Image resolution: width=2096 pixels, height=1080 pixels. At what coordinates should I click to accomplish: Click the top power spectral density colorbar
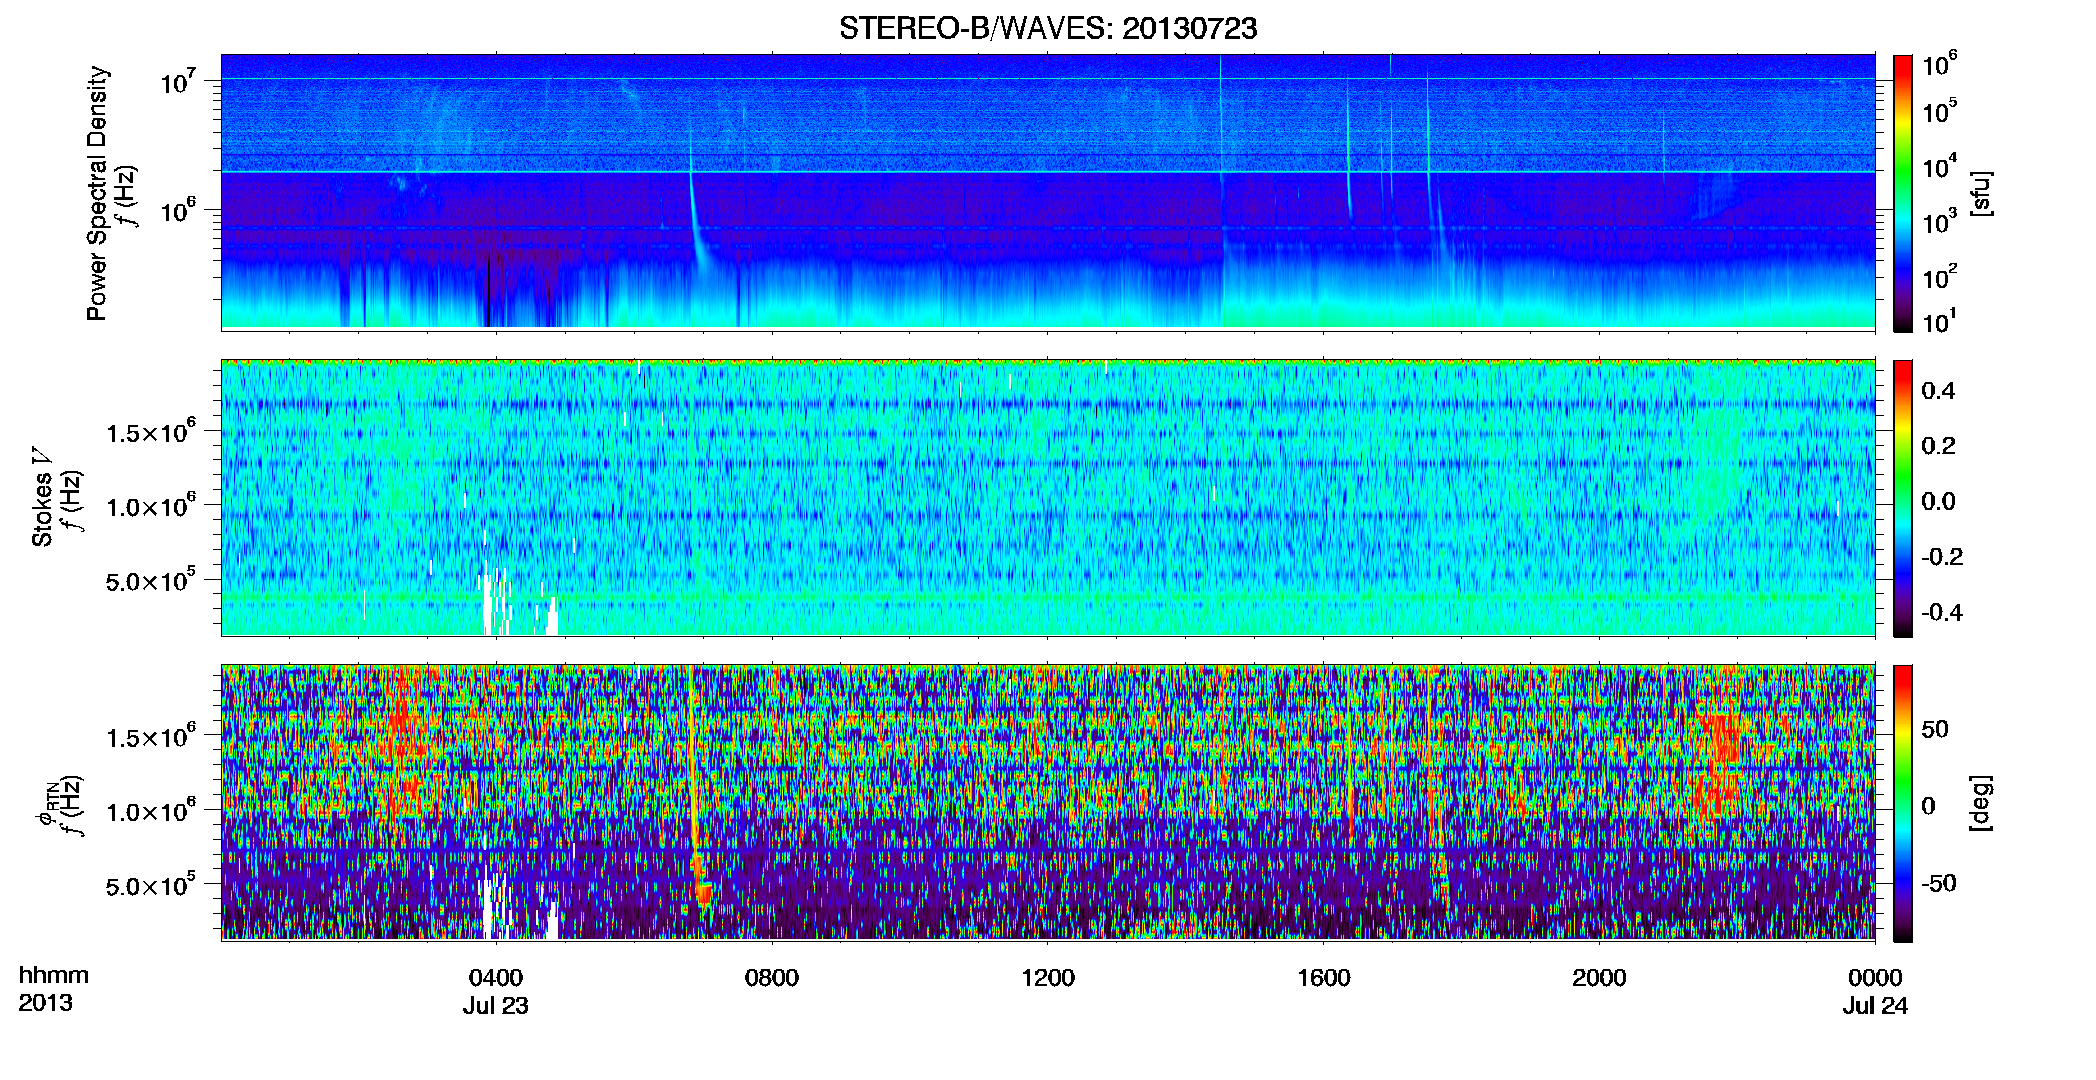1903,193
